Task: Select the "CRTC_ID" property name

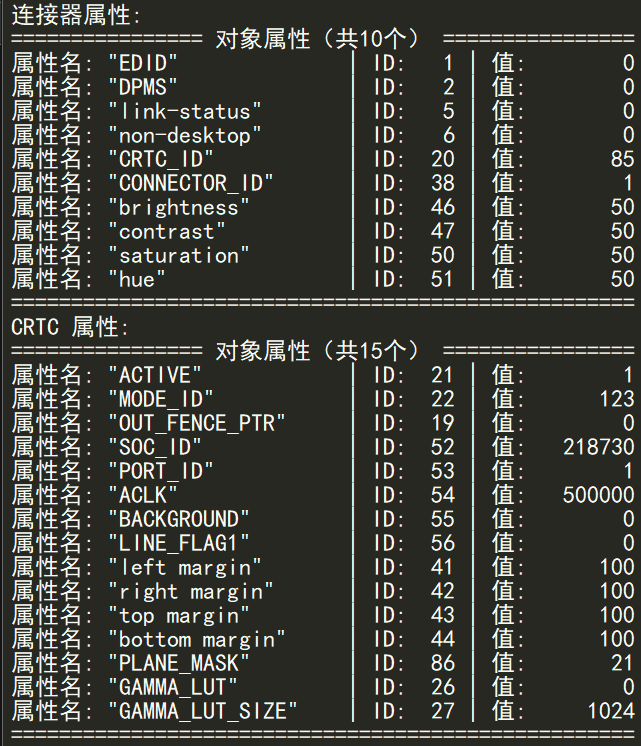Action: (161, 159)
